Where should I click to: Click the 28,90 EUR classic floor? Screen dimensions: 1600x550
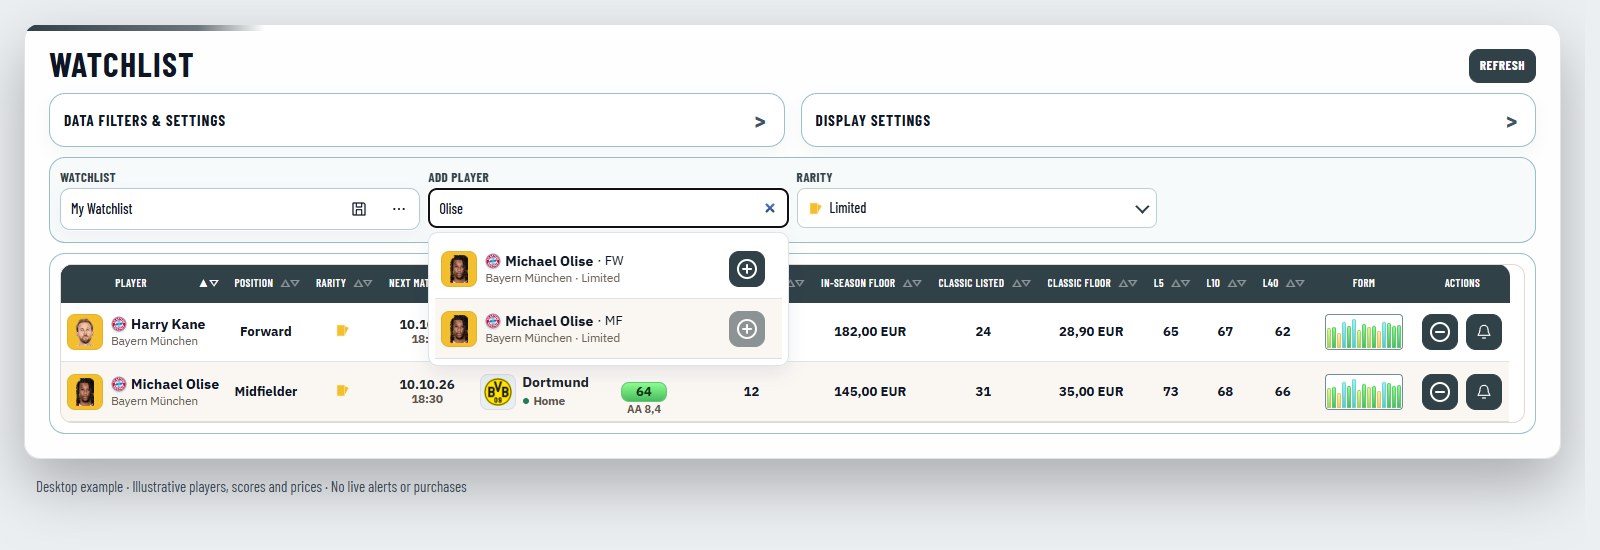1091,332
